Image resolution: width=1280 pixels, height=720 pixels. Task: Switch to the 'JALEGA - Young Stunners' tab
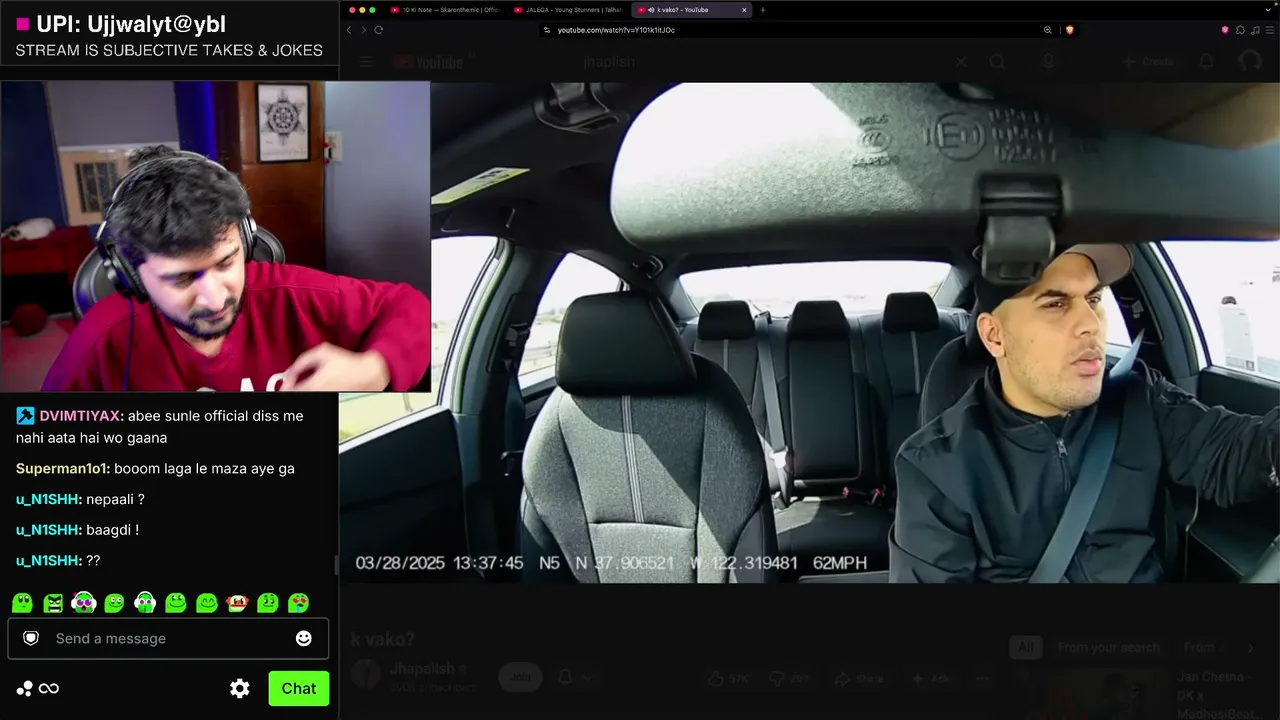coord(567,10)
